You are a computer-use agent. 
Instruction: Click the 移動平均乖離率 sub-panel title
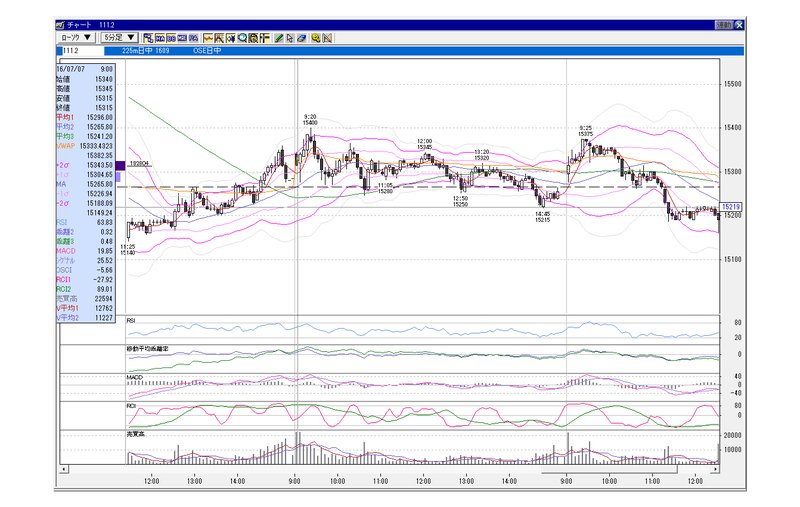(x=147, y=348)
